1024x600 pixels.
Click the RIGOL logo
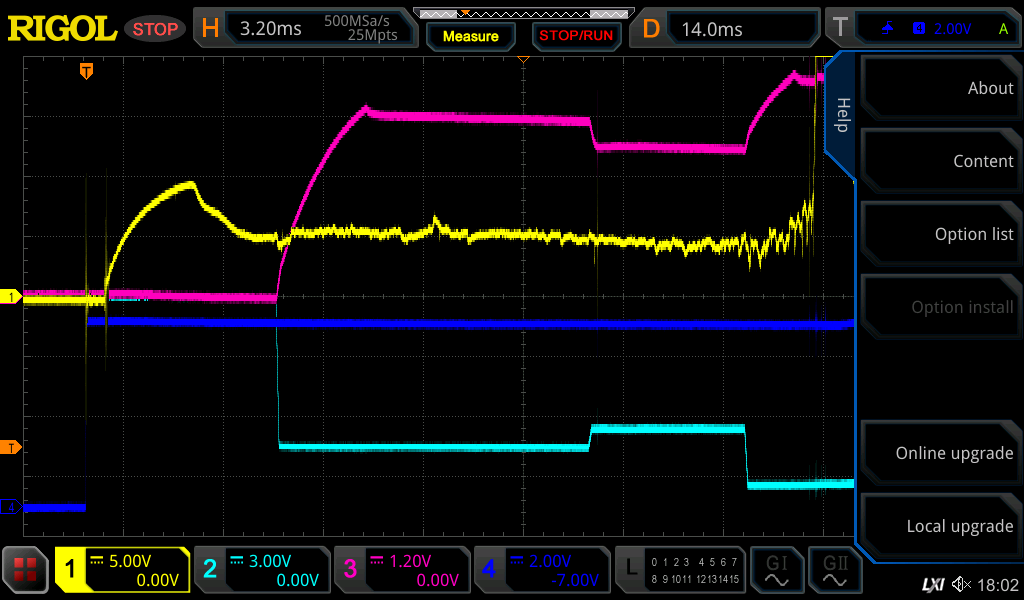pyautogui.click(x=62, y=28)
